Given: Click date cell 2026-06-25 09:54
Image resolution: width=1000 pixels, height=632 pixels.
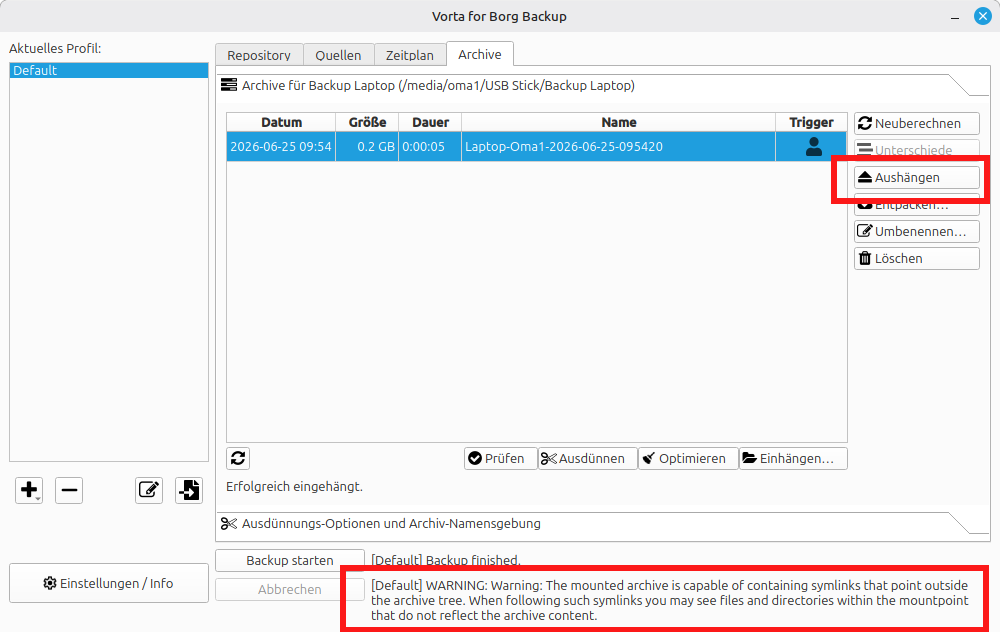Looking at the screenshot, I should point(281,147).
